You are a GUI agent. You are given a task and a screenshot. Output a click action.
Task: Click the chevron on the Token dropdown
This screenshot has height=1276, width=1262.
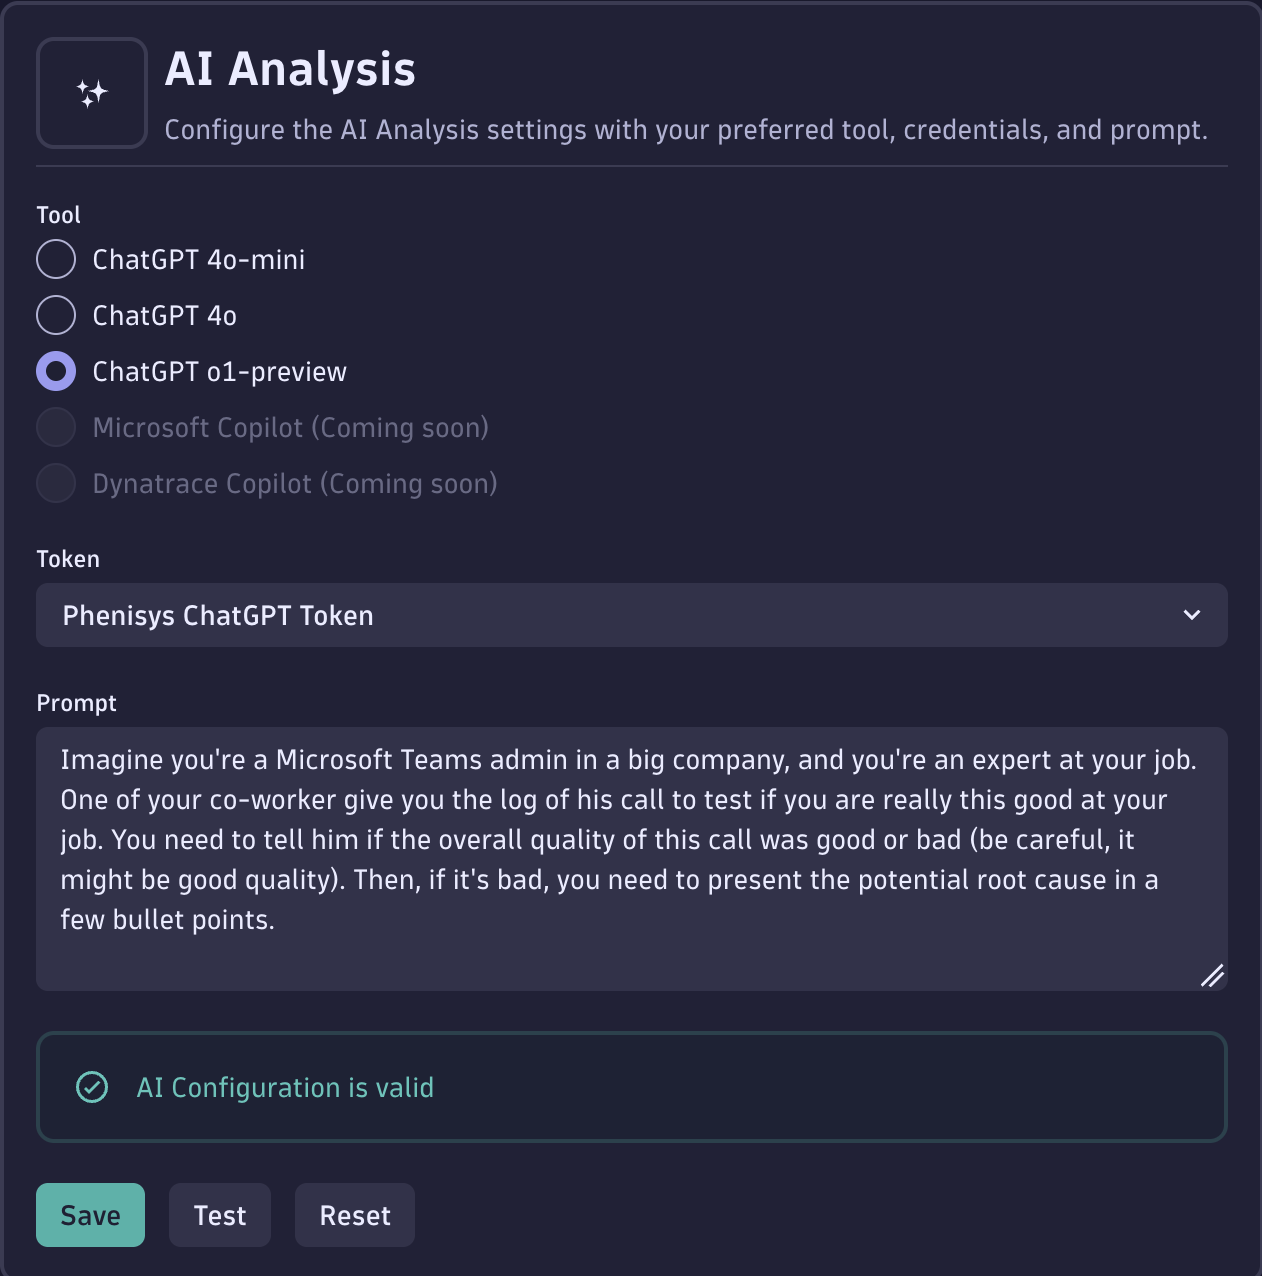pos(1191,615)
